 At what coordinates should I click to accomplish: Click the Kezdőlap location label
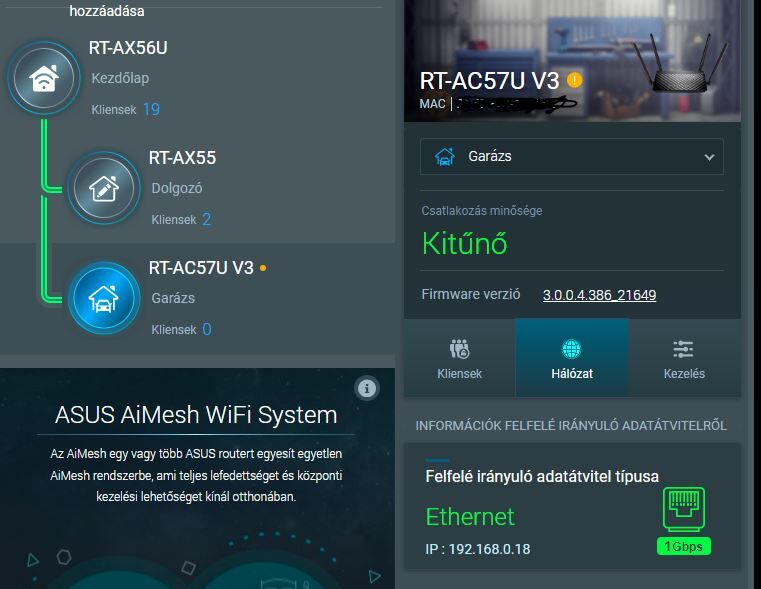point(120,78)
